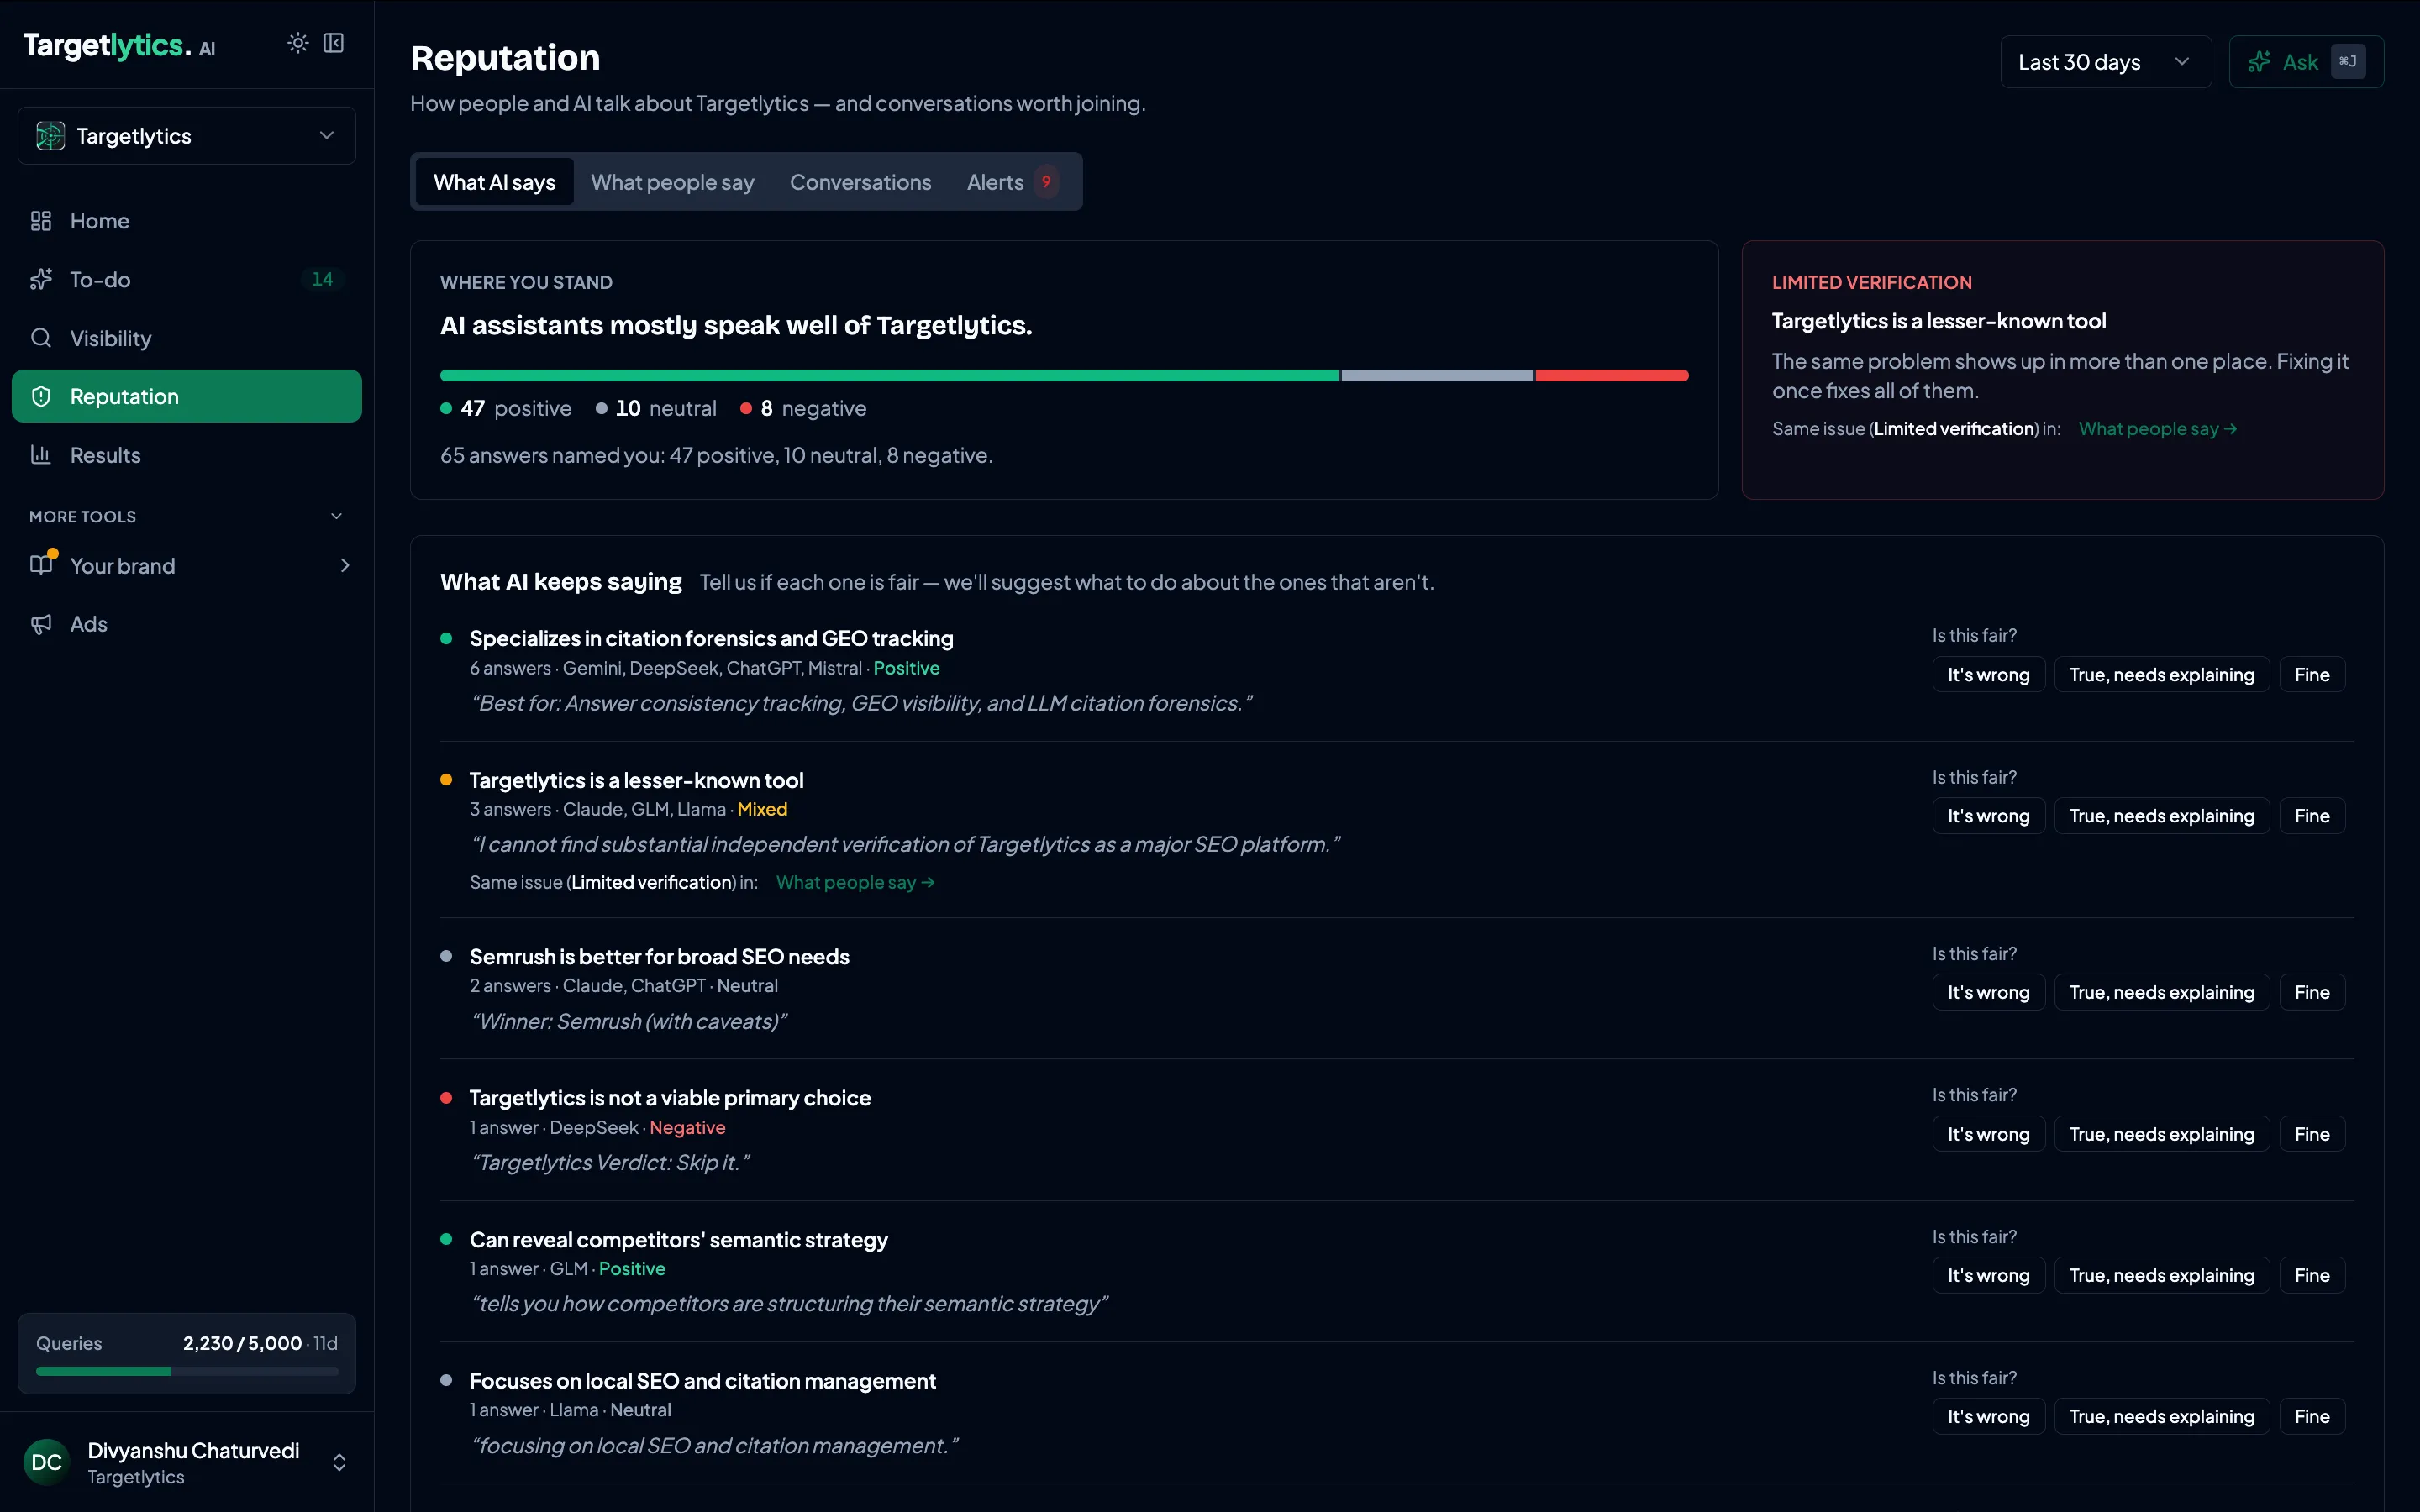
Task: Switch to the What people say tab
Action: [x=672, y=182]
